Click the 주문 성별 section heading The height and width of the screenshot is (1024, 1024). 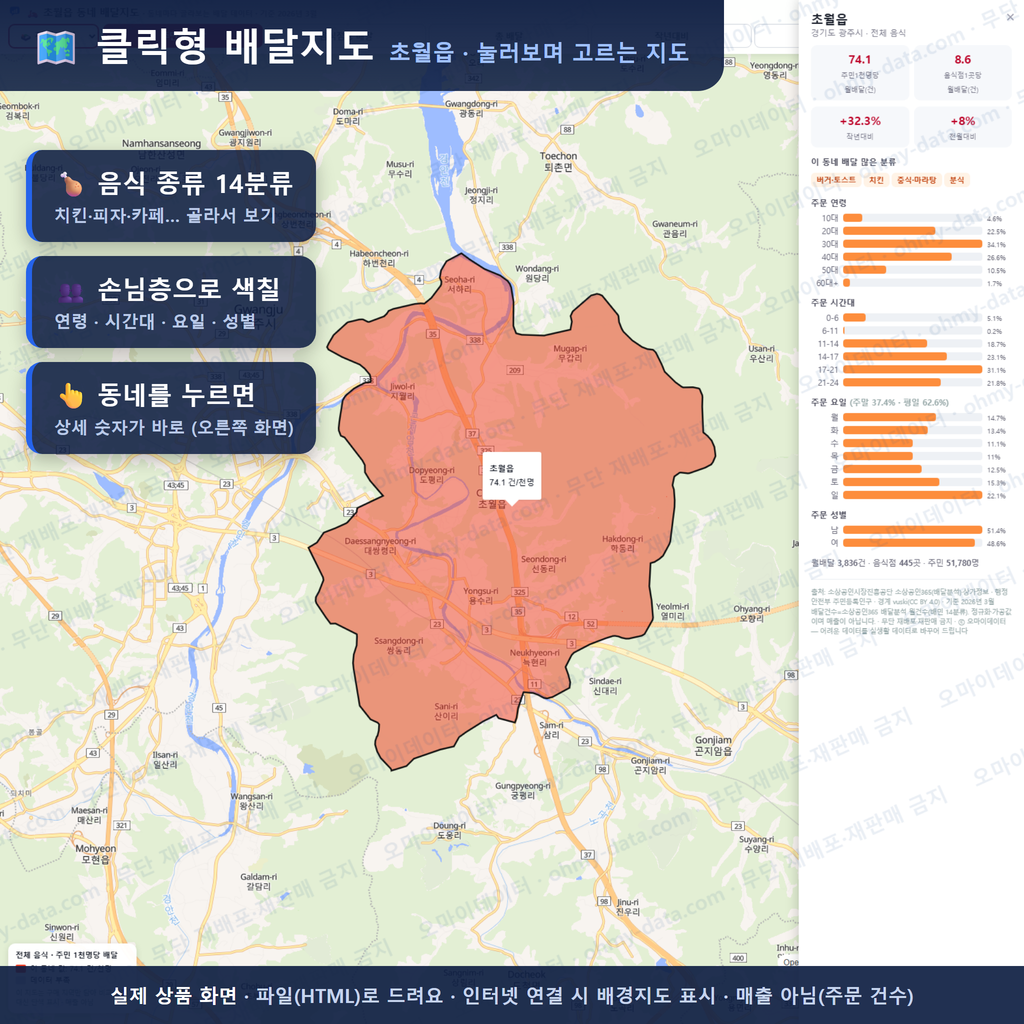(x=829, y=515)
